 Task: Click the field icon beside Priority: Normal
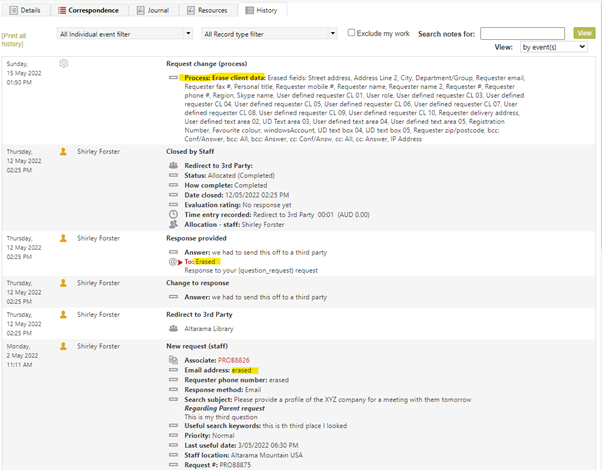coord(174,435)
